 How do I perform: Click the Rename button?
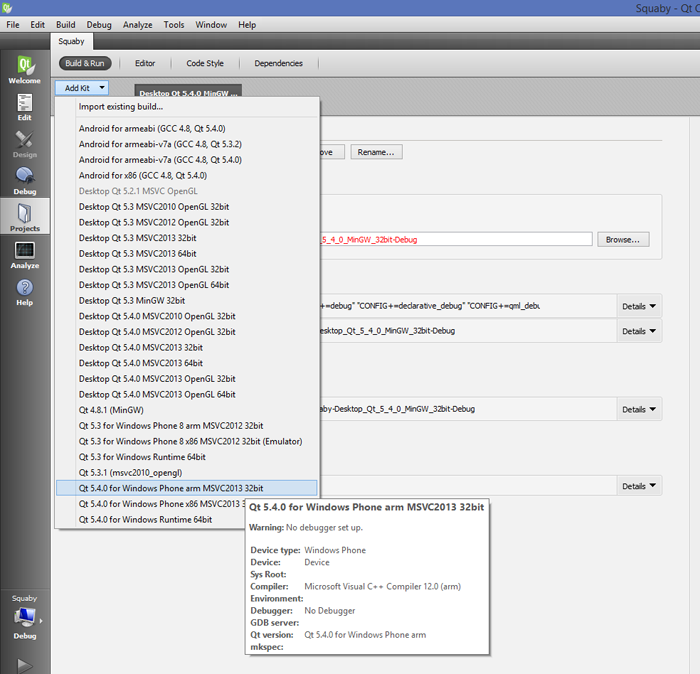click(x=376, y=152)
